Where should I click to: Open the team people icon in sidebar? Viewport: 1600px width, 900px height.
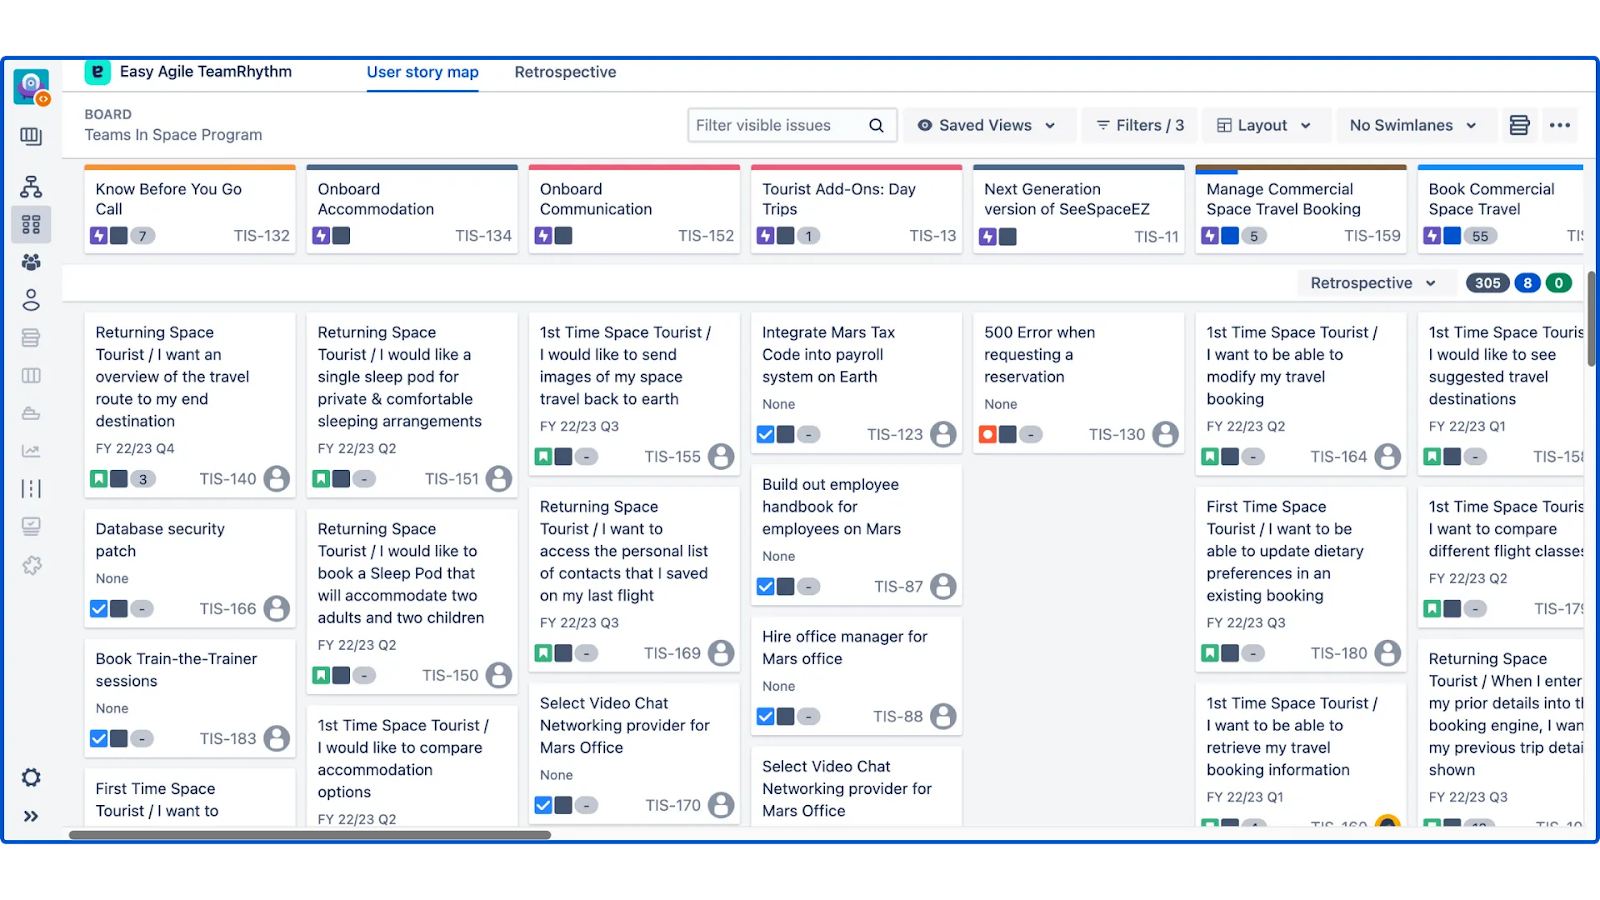click(x=31, y=262)
